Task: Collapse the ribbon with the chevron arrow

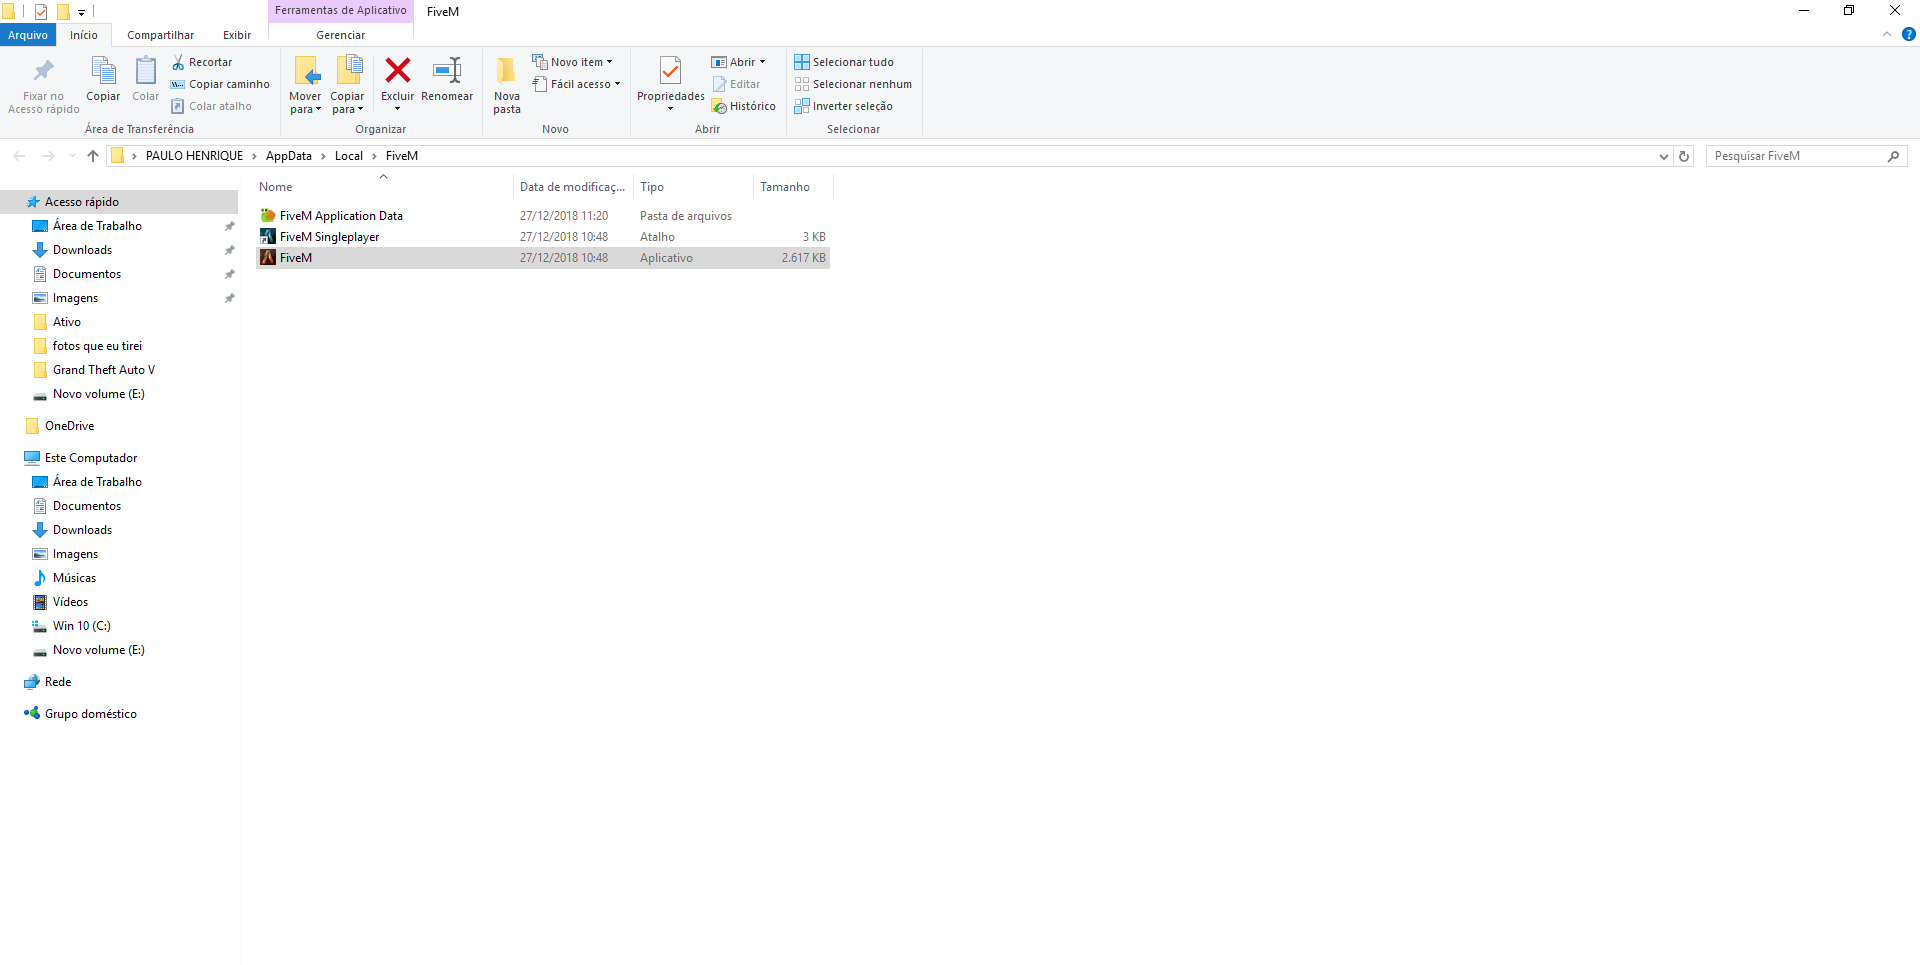Action: 1887,34
